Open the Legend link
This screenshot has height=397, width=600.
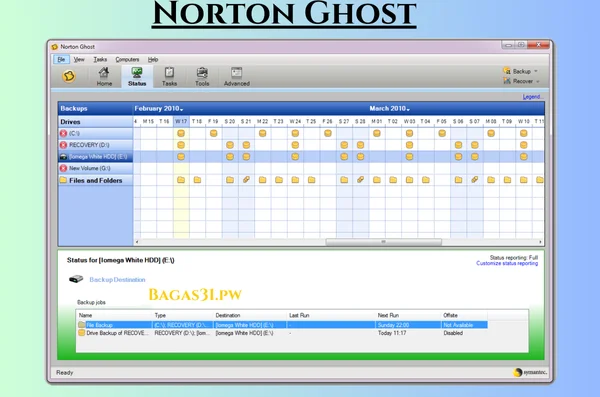[532, 97]
